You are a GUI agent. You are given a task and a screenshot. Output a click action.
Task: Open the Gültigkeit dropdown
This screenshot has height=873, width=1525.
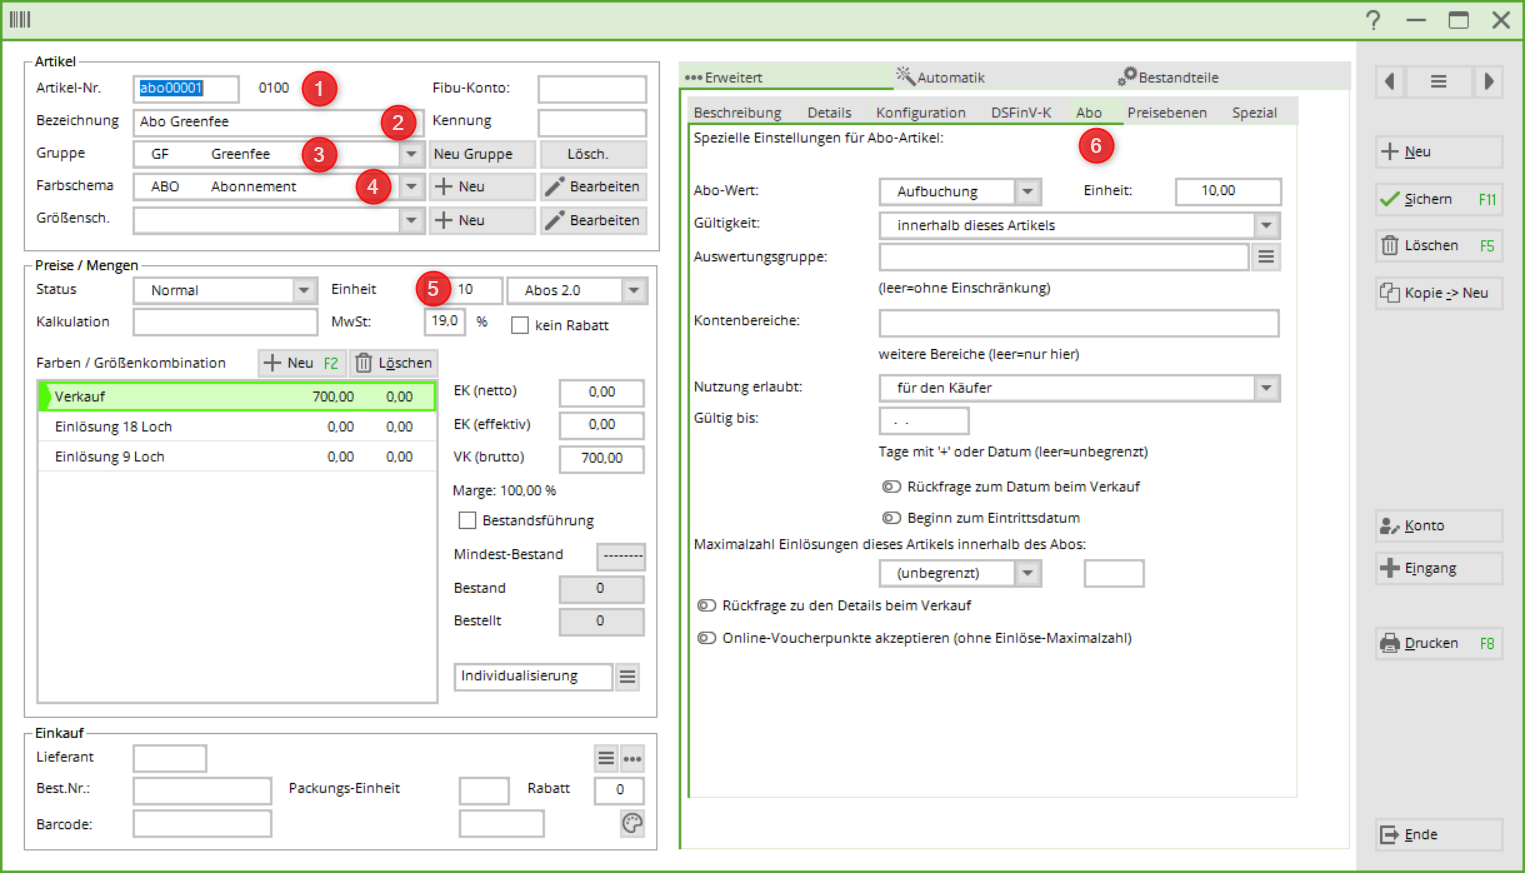pyautogui.click(x=1266, y=226)
